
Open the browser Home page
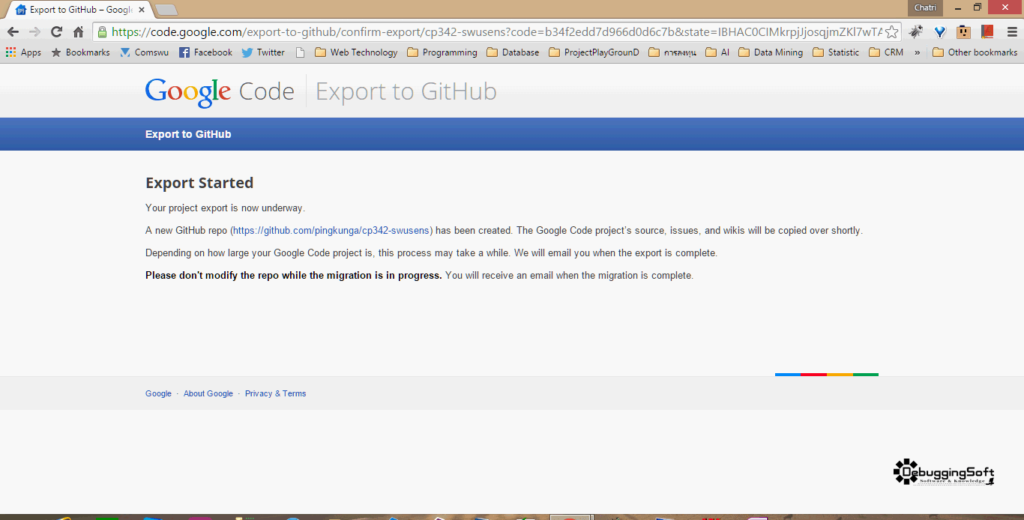tap(78, 31)
